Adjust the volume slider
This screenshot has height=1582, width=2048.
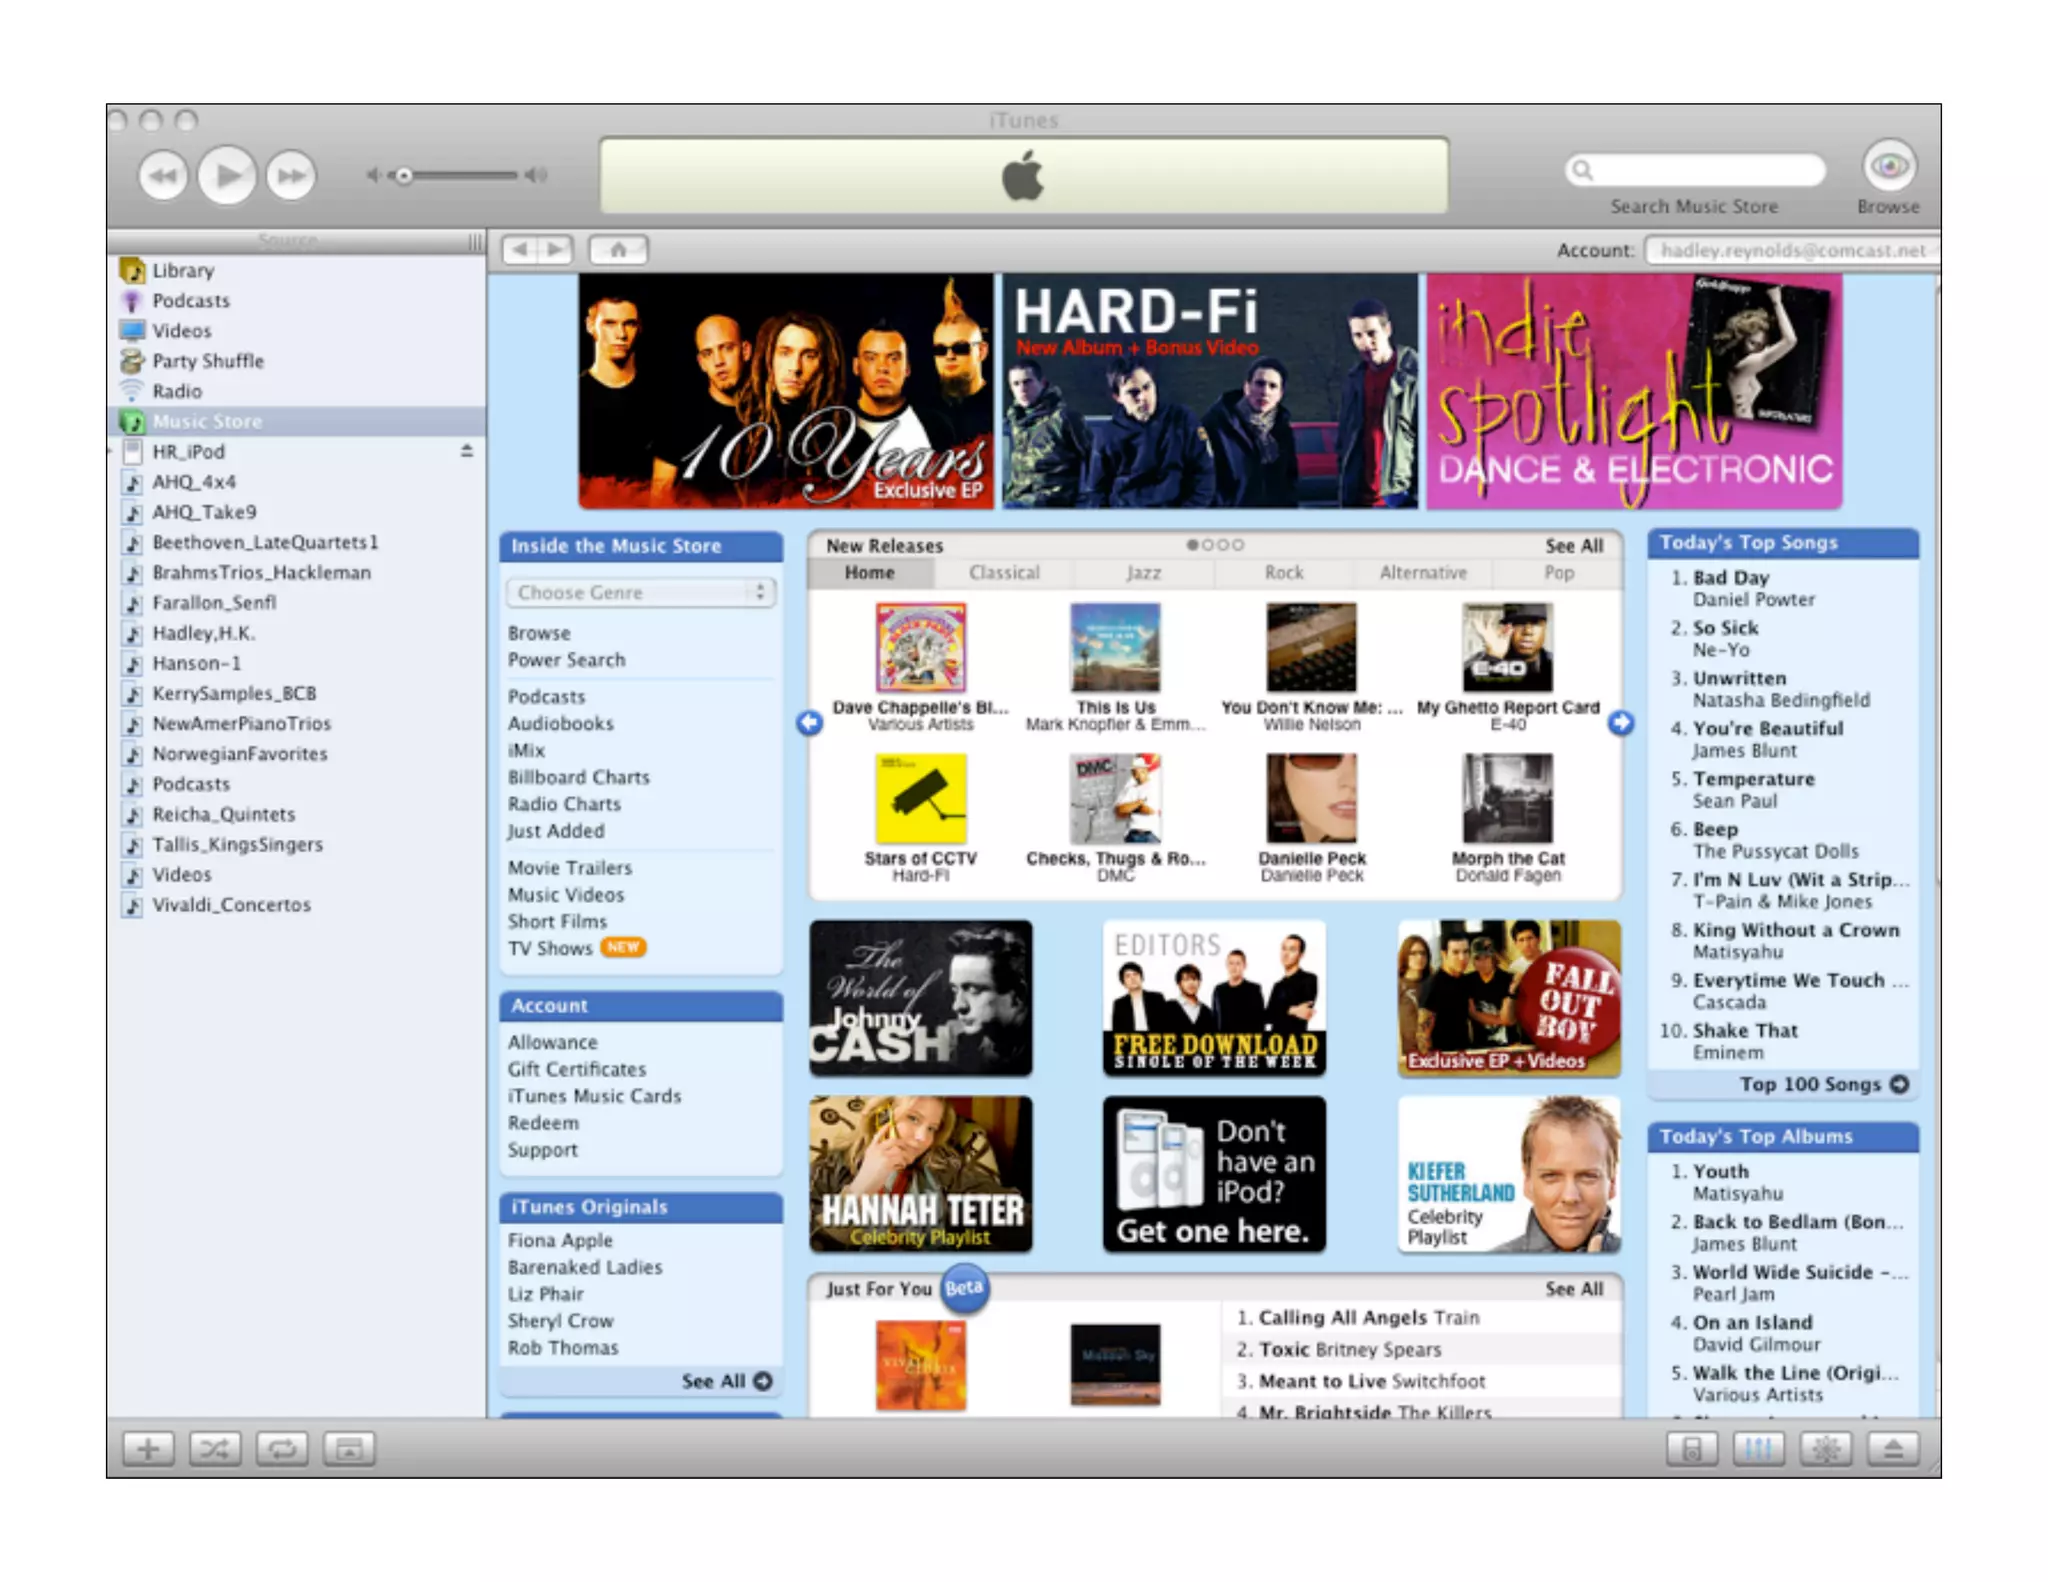tap(405, 176)
